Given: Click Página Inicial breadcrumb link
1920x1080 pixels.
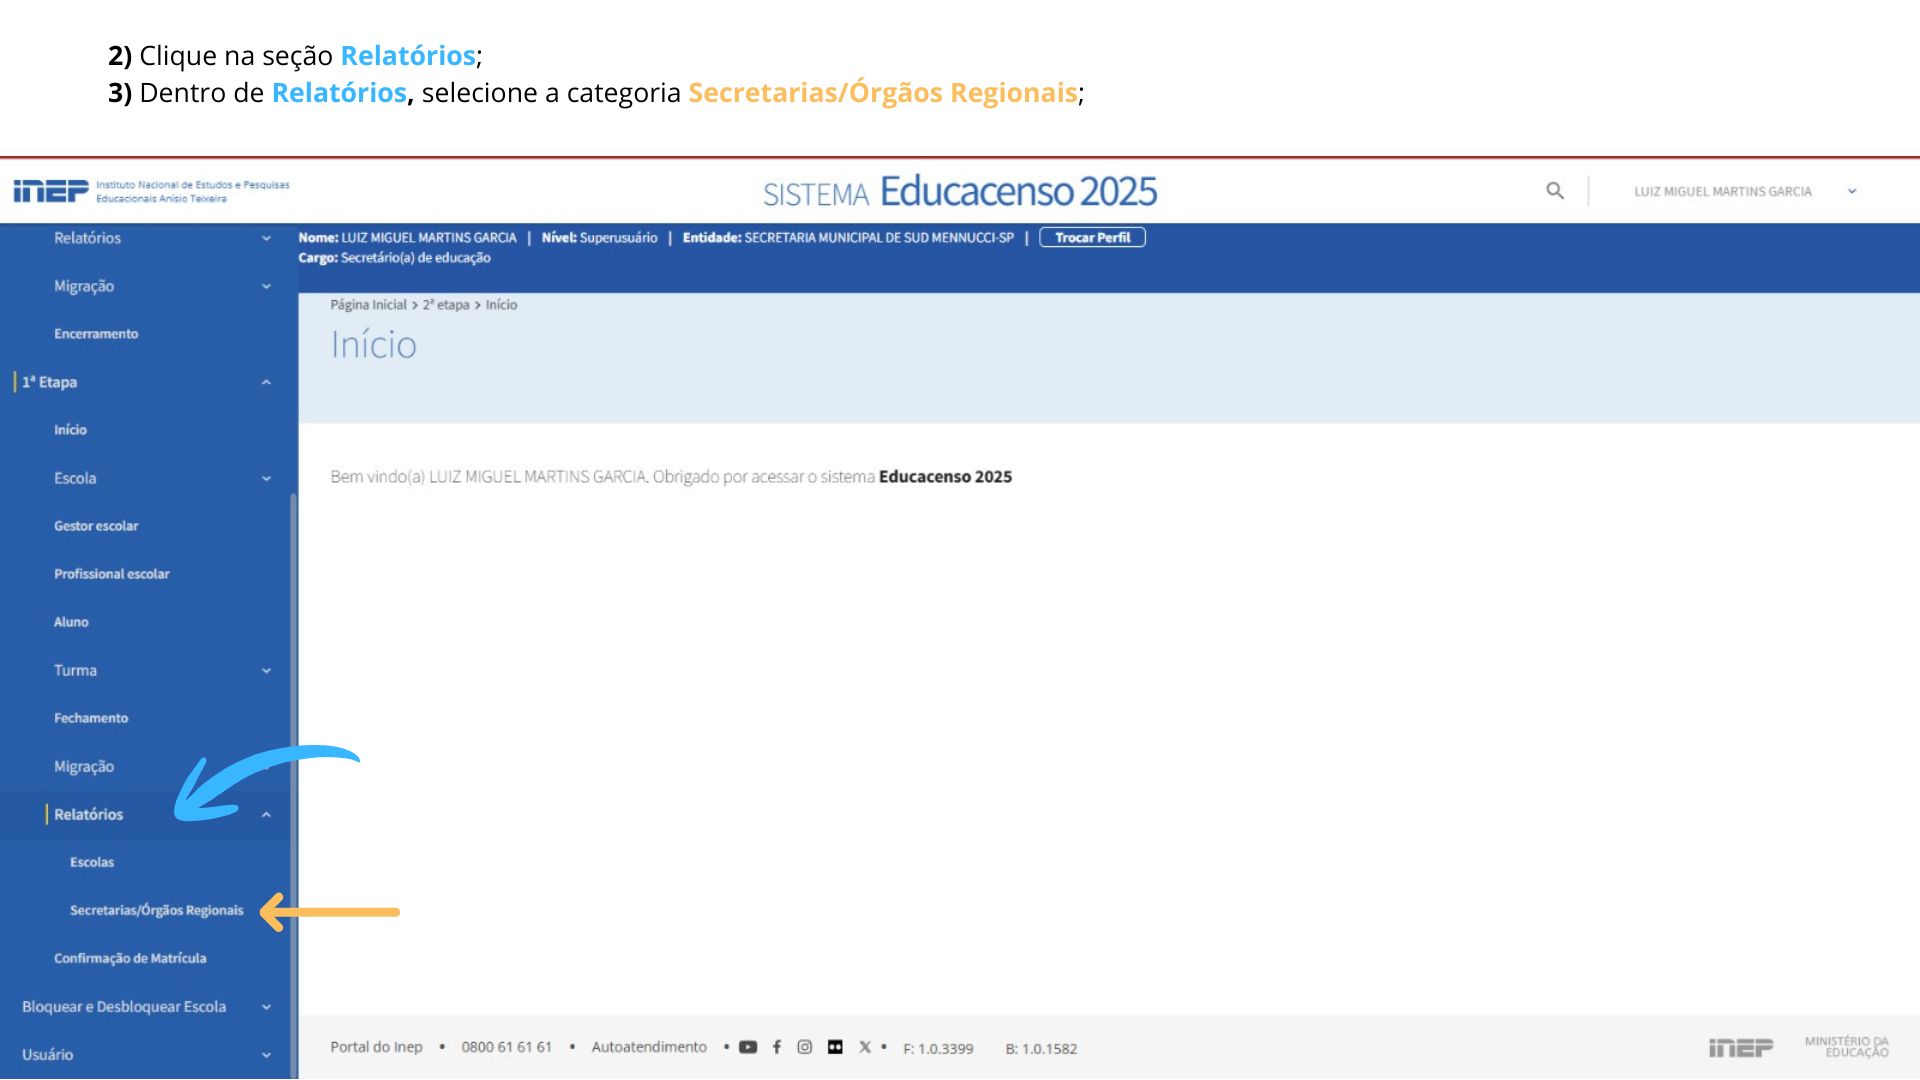Looking at the screenshot, I should click(x=368, y=305).
